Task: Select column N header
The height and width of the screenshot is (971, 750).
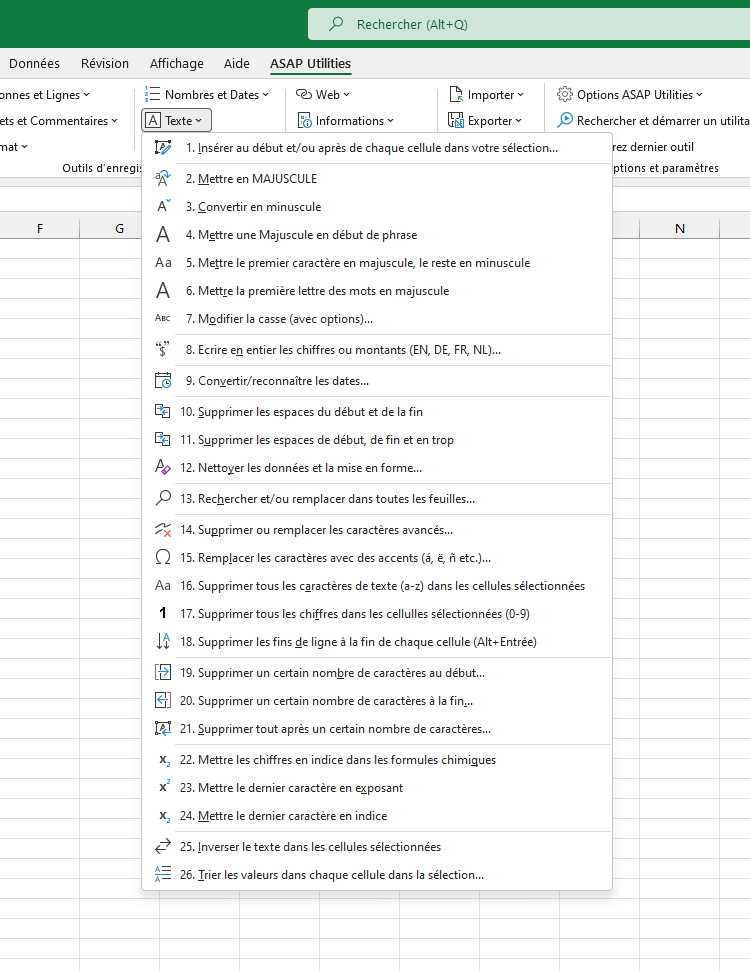Action: [x=679, y=229]
